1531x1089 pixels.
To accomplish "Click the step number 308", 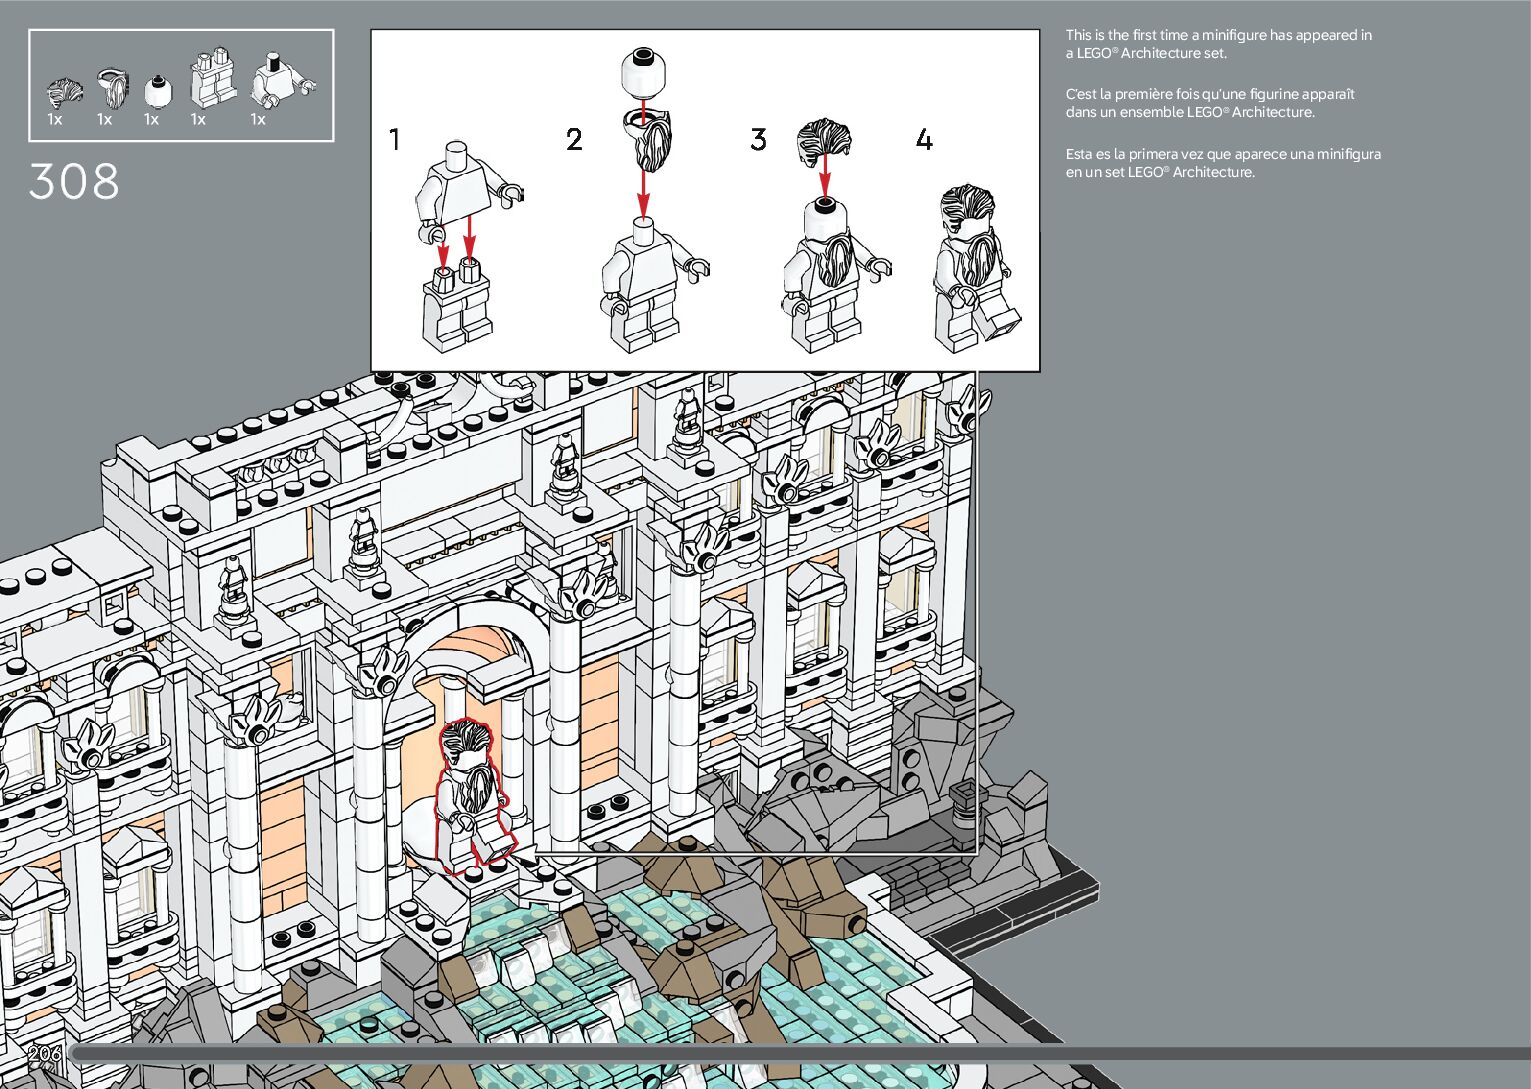I will tap(74, 182).
